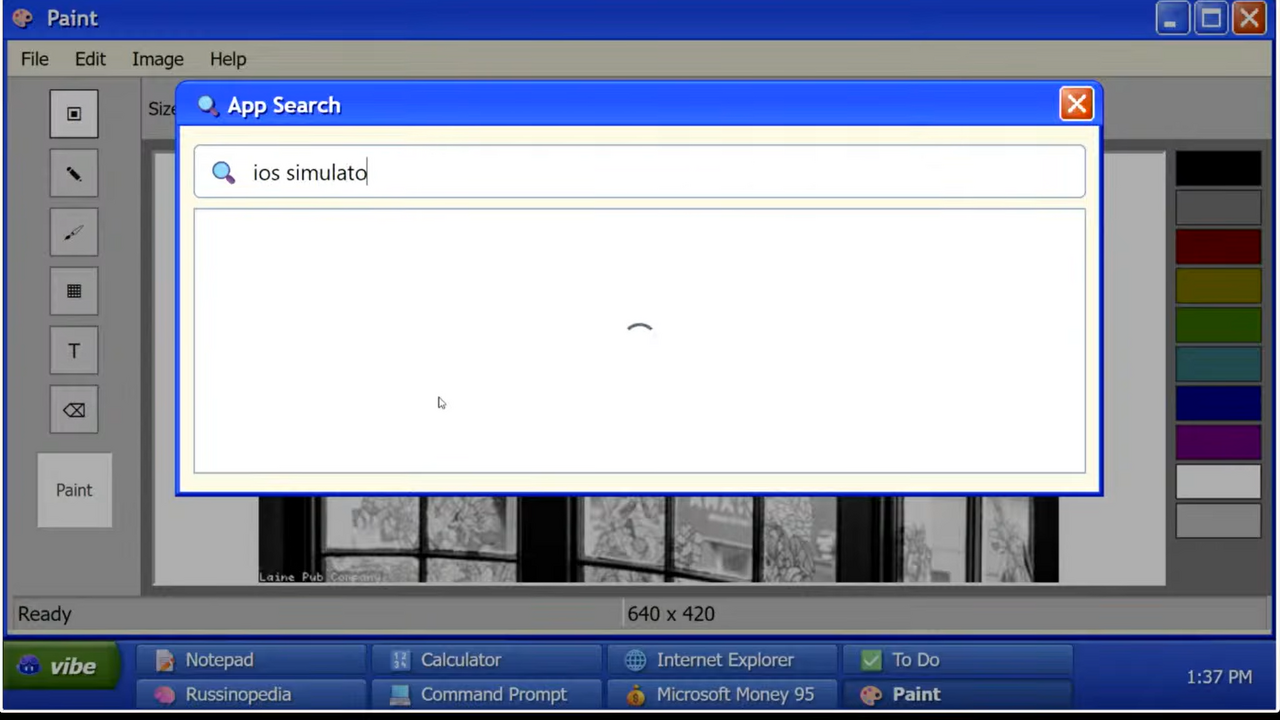Switch to Calculator in the taskbar
The image size is (1280, 720).
tap(487, 660)
